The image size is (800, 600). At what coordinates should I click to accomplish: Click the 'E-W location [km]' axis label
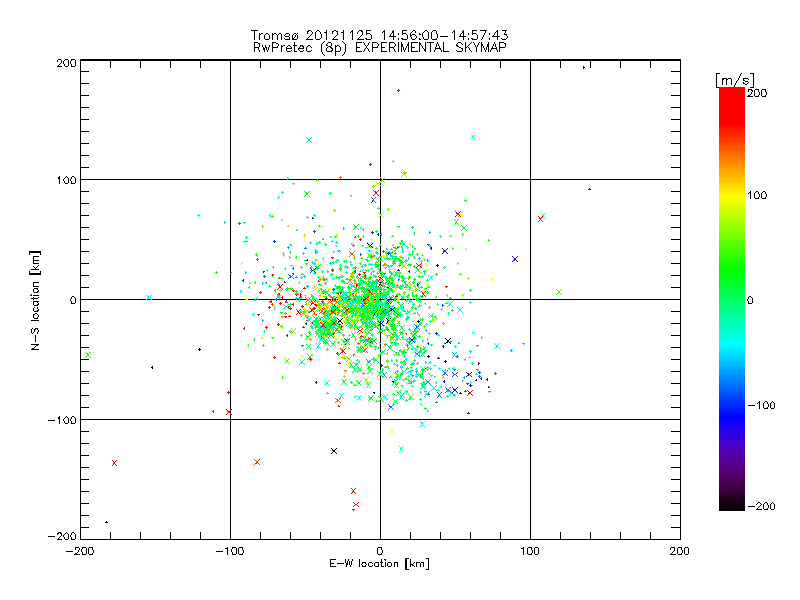click(x=379, y=564)
